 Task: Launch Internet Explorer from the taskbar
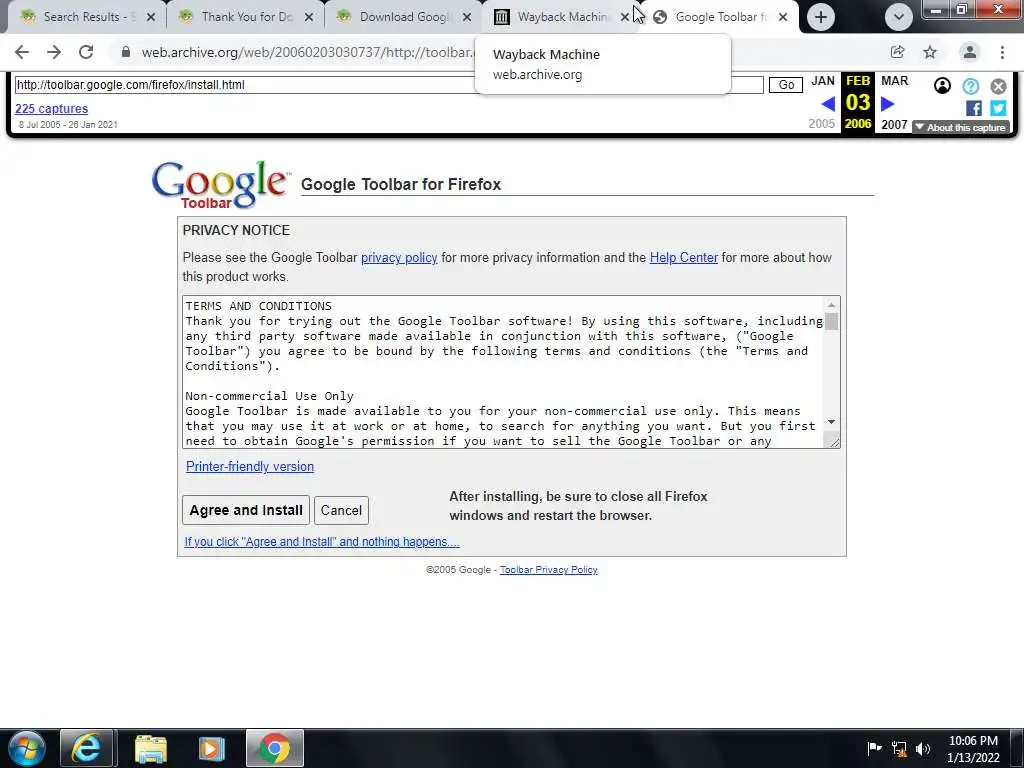tap(87, 748)
